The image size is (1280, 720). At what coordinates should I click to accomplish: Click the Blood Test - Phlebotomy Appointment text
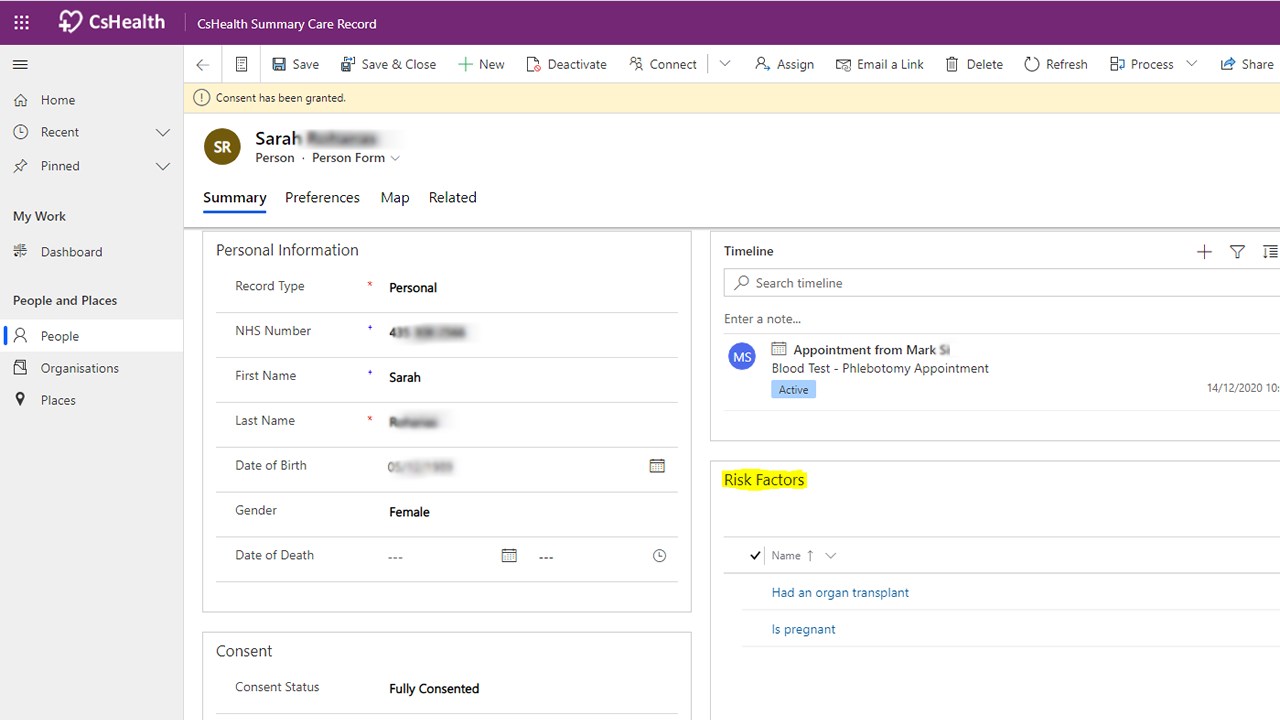click(x=880, y=368)
